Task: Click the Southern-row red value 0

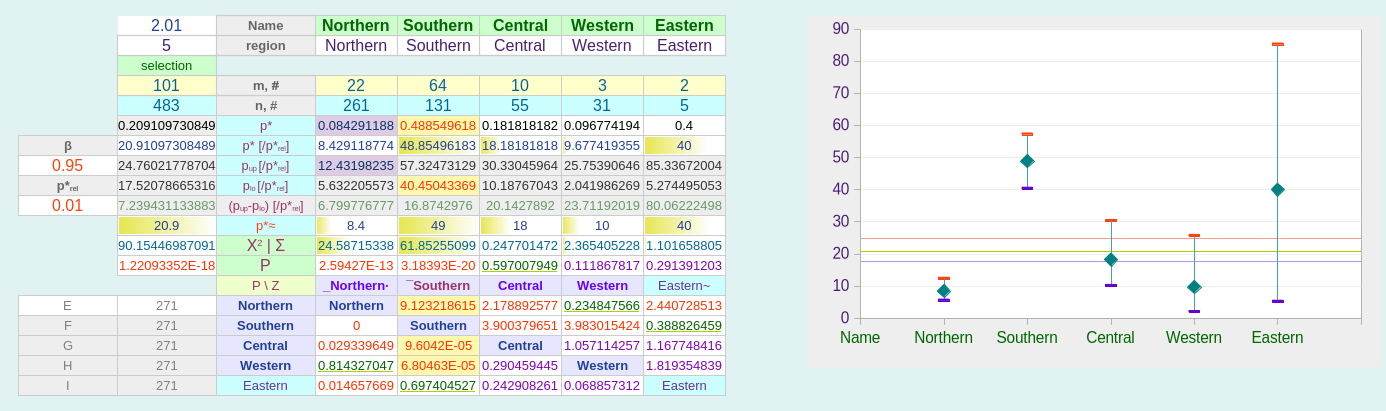Action: [x=356, y=326]
